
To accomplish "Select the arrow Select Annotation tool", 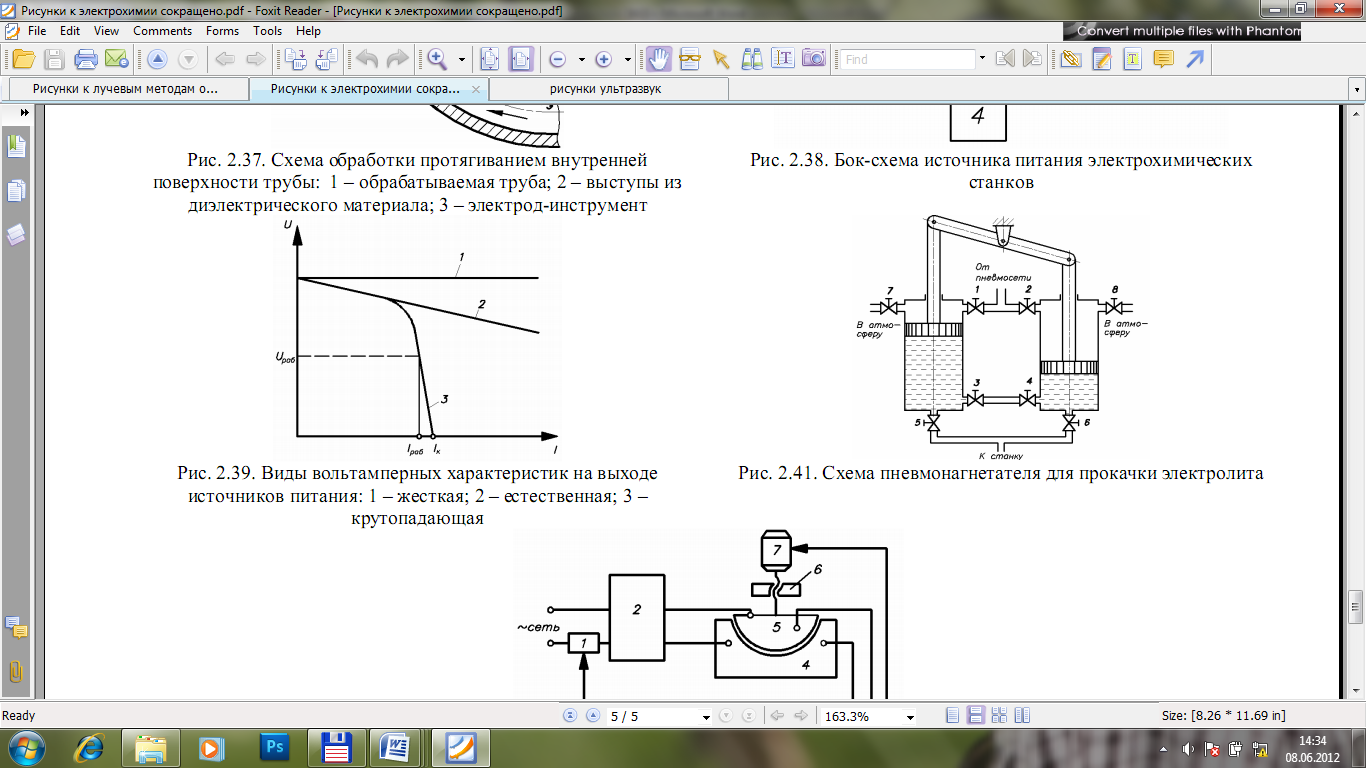I will (720, 59).
